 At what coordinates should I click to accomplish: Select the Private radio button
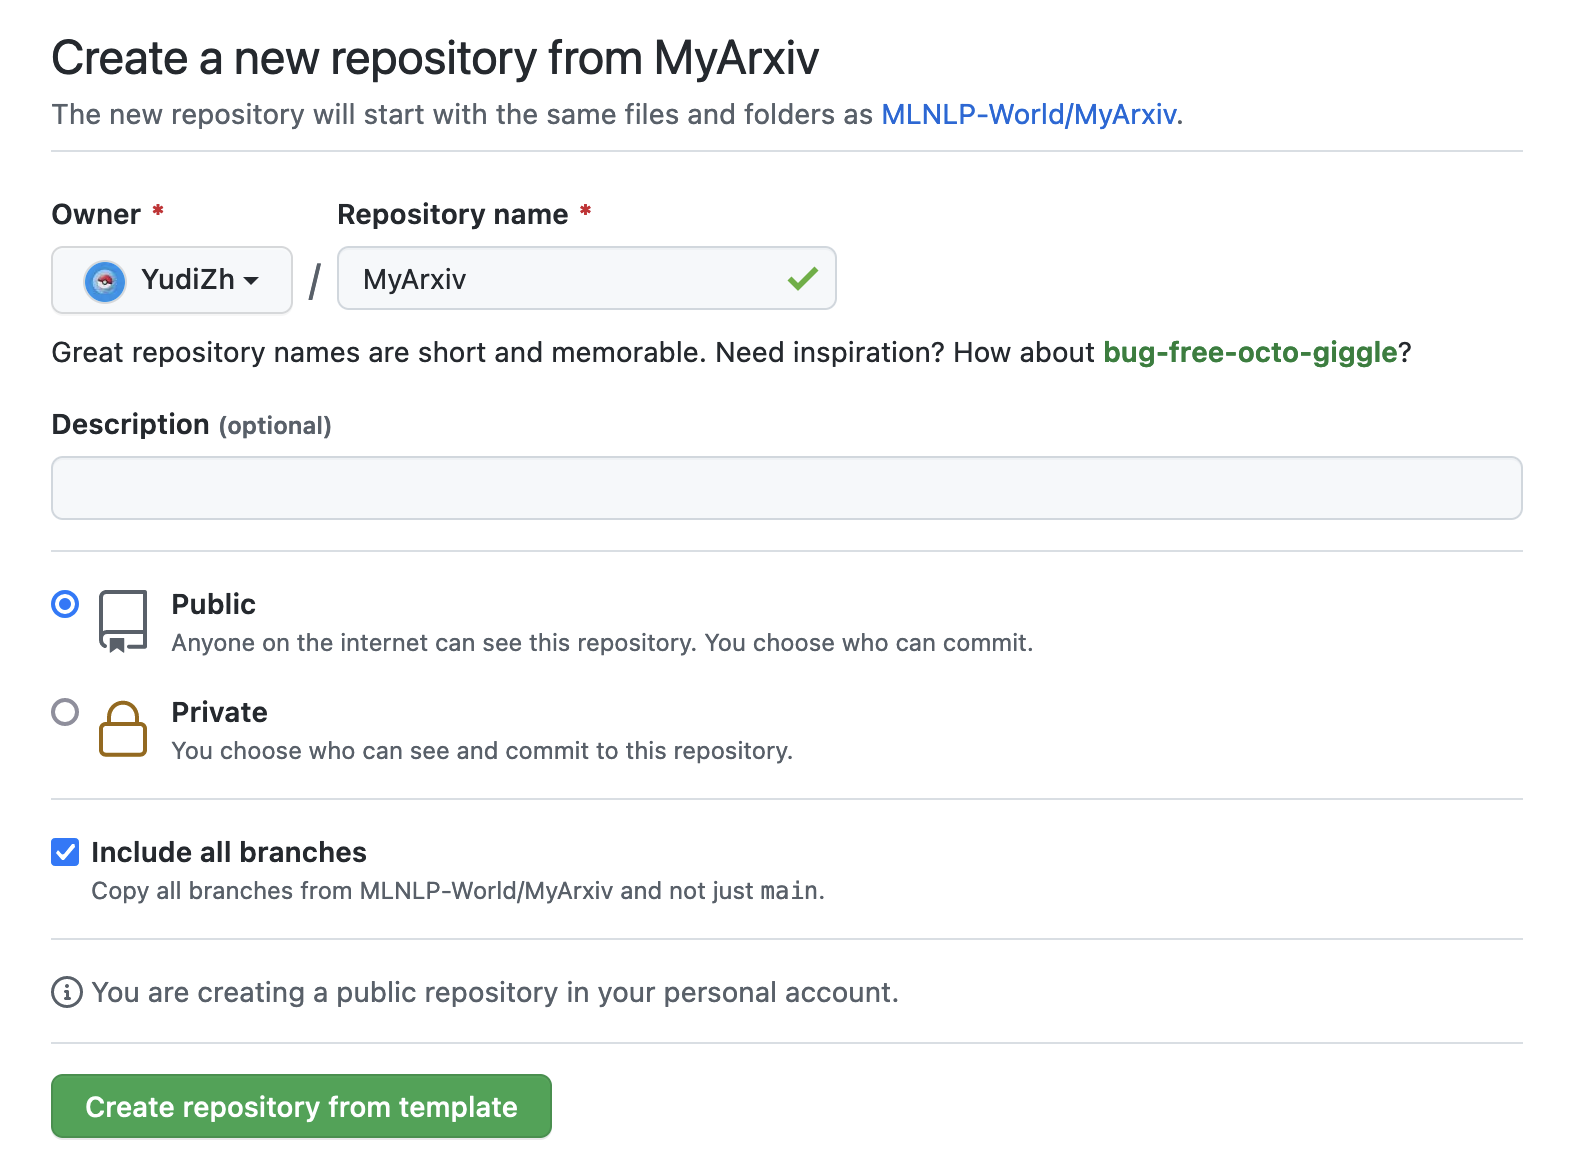(65, 712)
